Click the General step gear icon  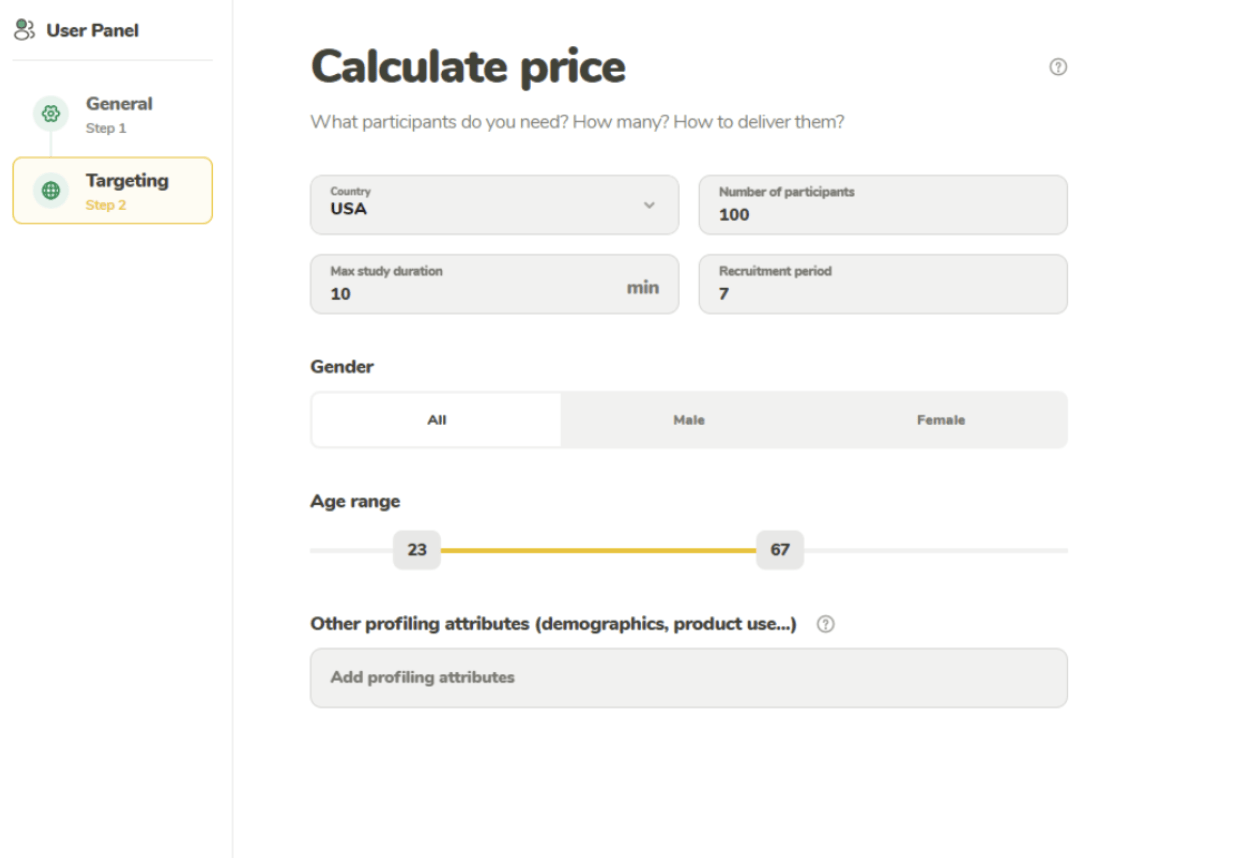[x=51, y=114]
